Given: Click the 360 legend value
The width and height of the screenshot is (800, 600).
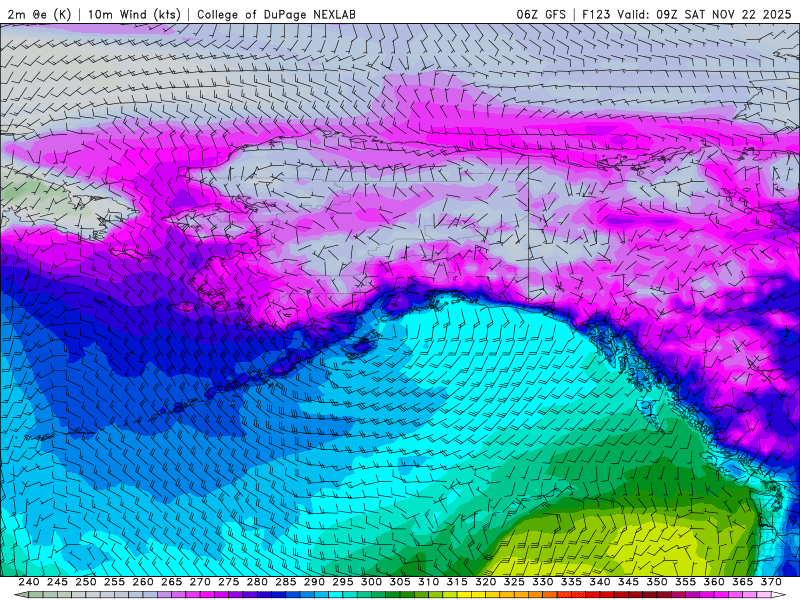Looking at the screenshot, I should [x=714, y=582].
